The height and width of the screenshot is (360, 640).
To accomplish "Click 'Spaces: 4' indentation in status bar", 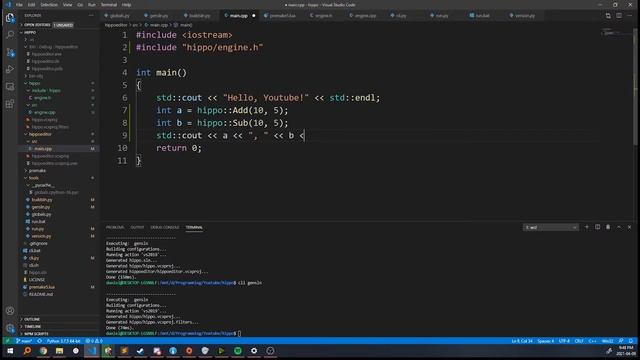I will click(546, 341).
